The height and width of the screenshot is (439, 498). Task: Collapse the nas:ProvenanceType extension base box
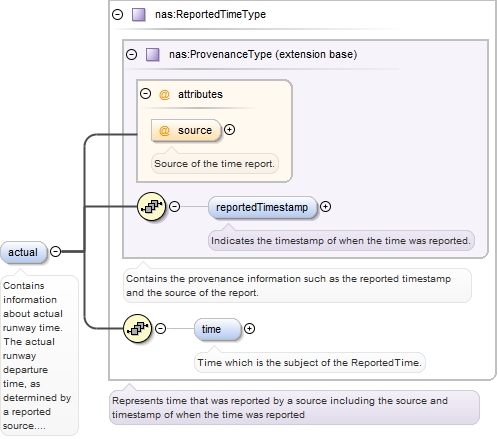(132, 54)
